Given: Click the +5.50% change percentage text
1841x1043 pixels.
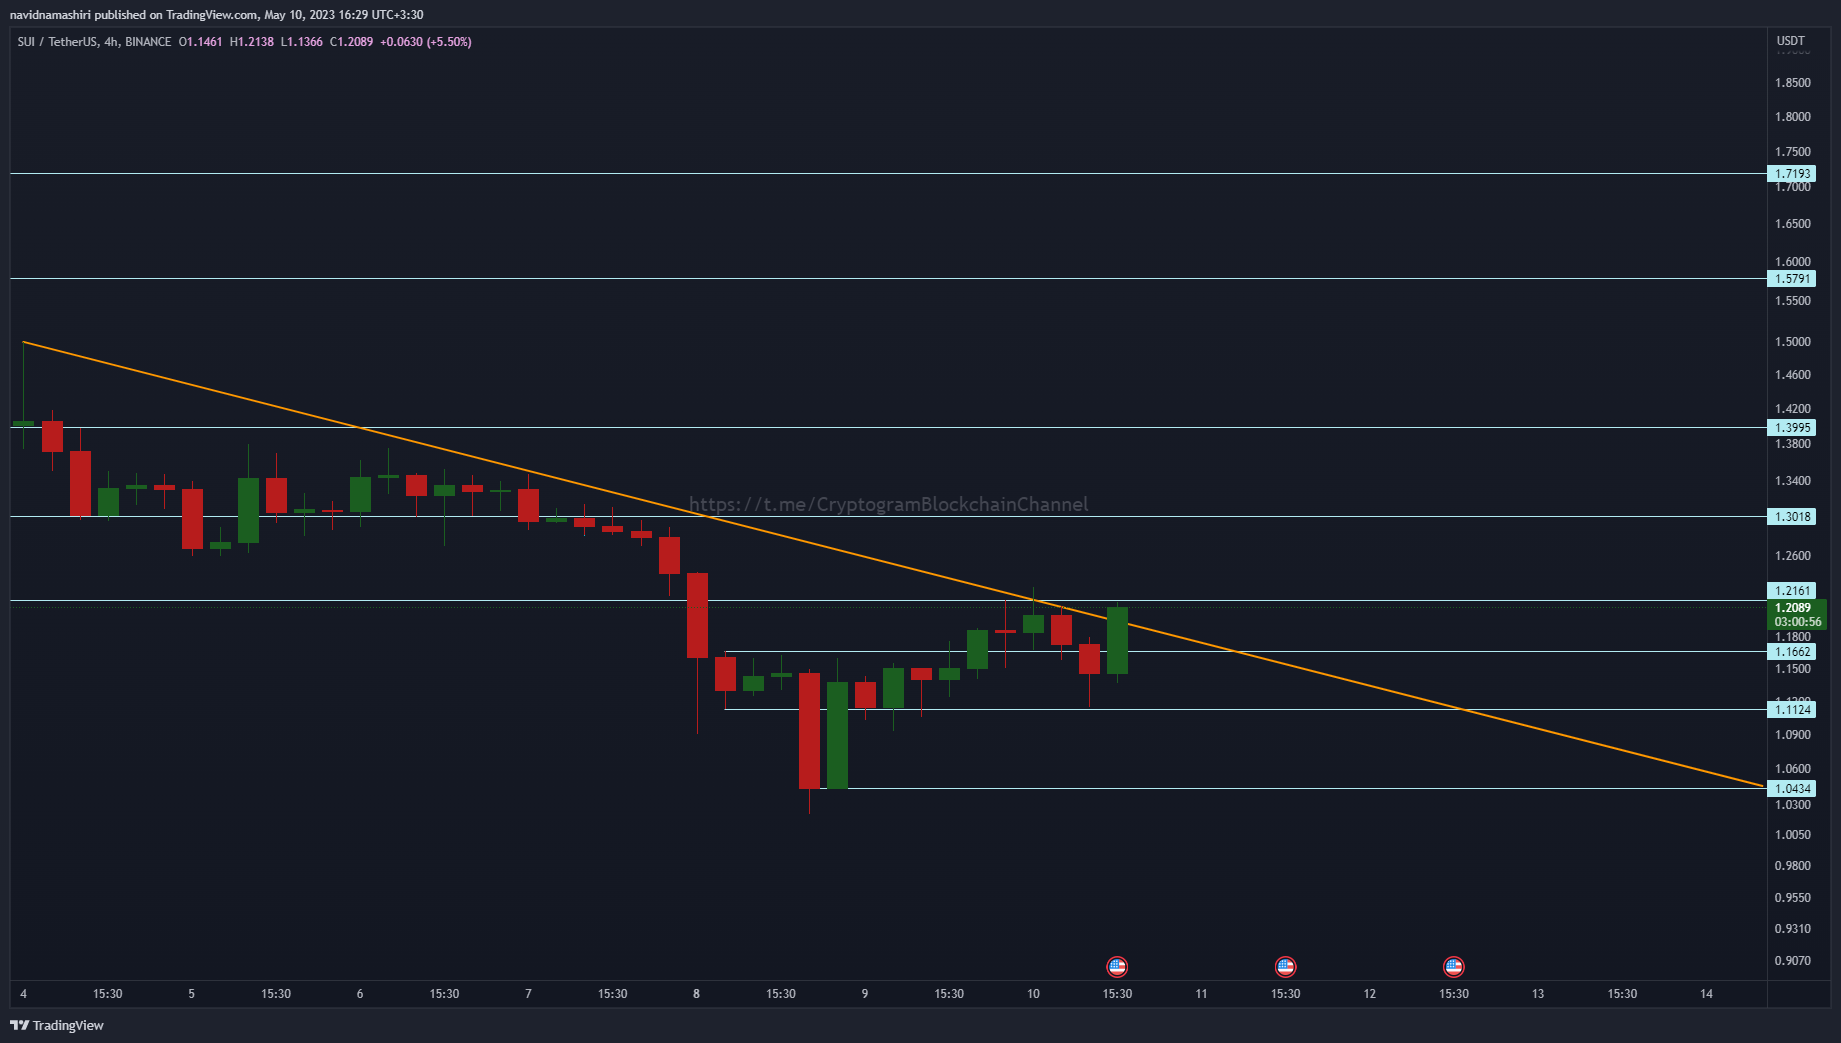Looking at the screenshot, I should 448,42.
